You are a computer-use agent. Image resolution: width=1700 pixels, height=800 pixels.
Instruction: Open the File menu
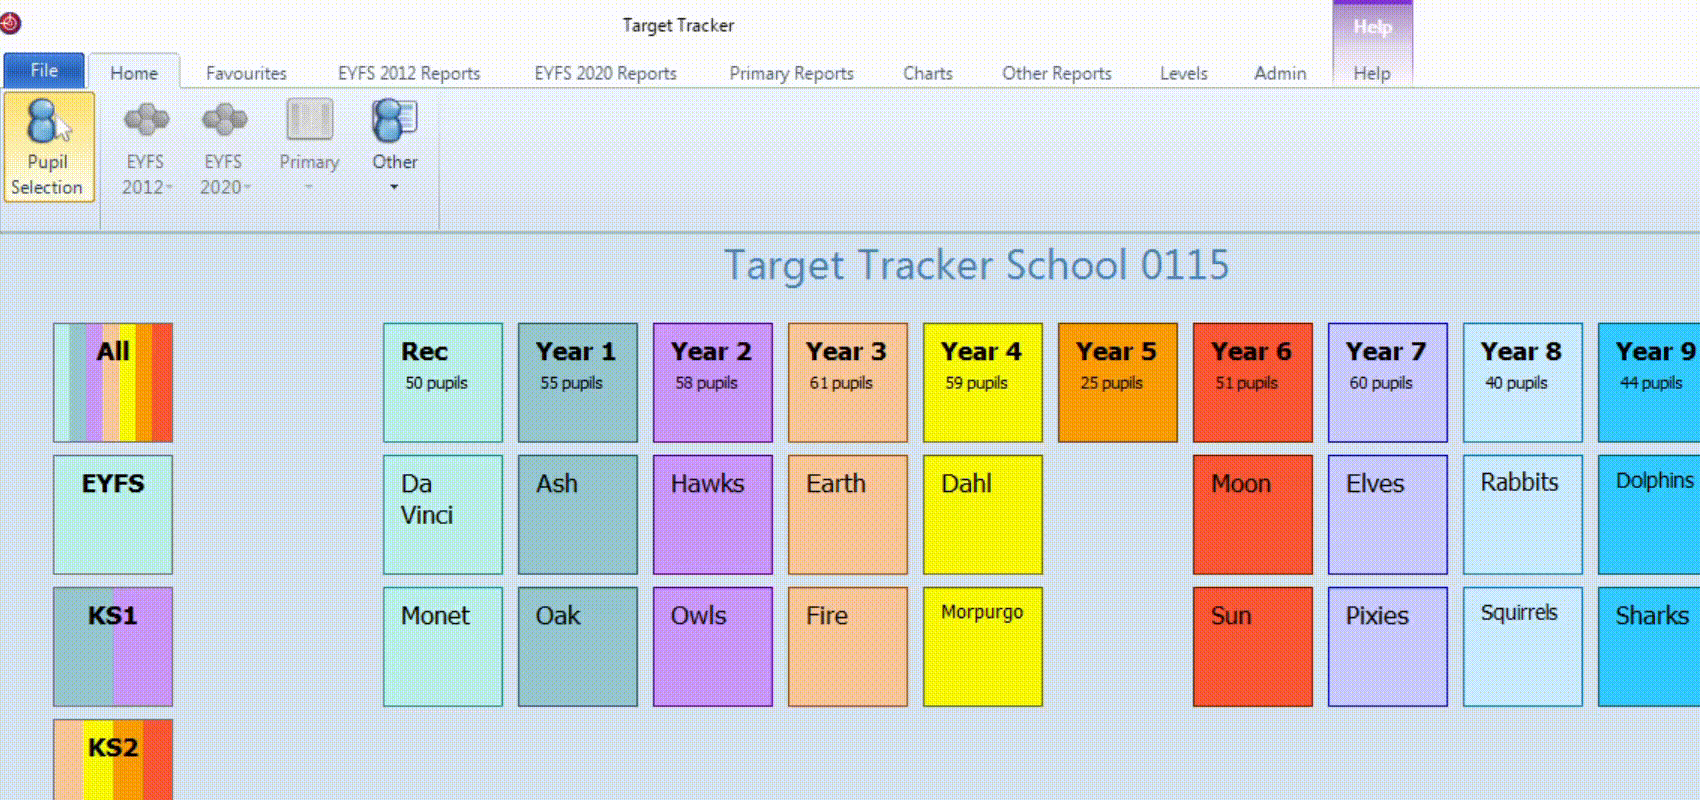[44, 71]
